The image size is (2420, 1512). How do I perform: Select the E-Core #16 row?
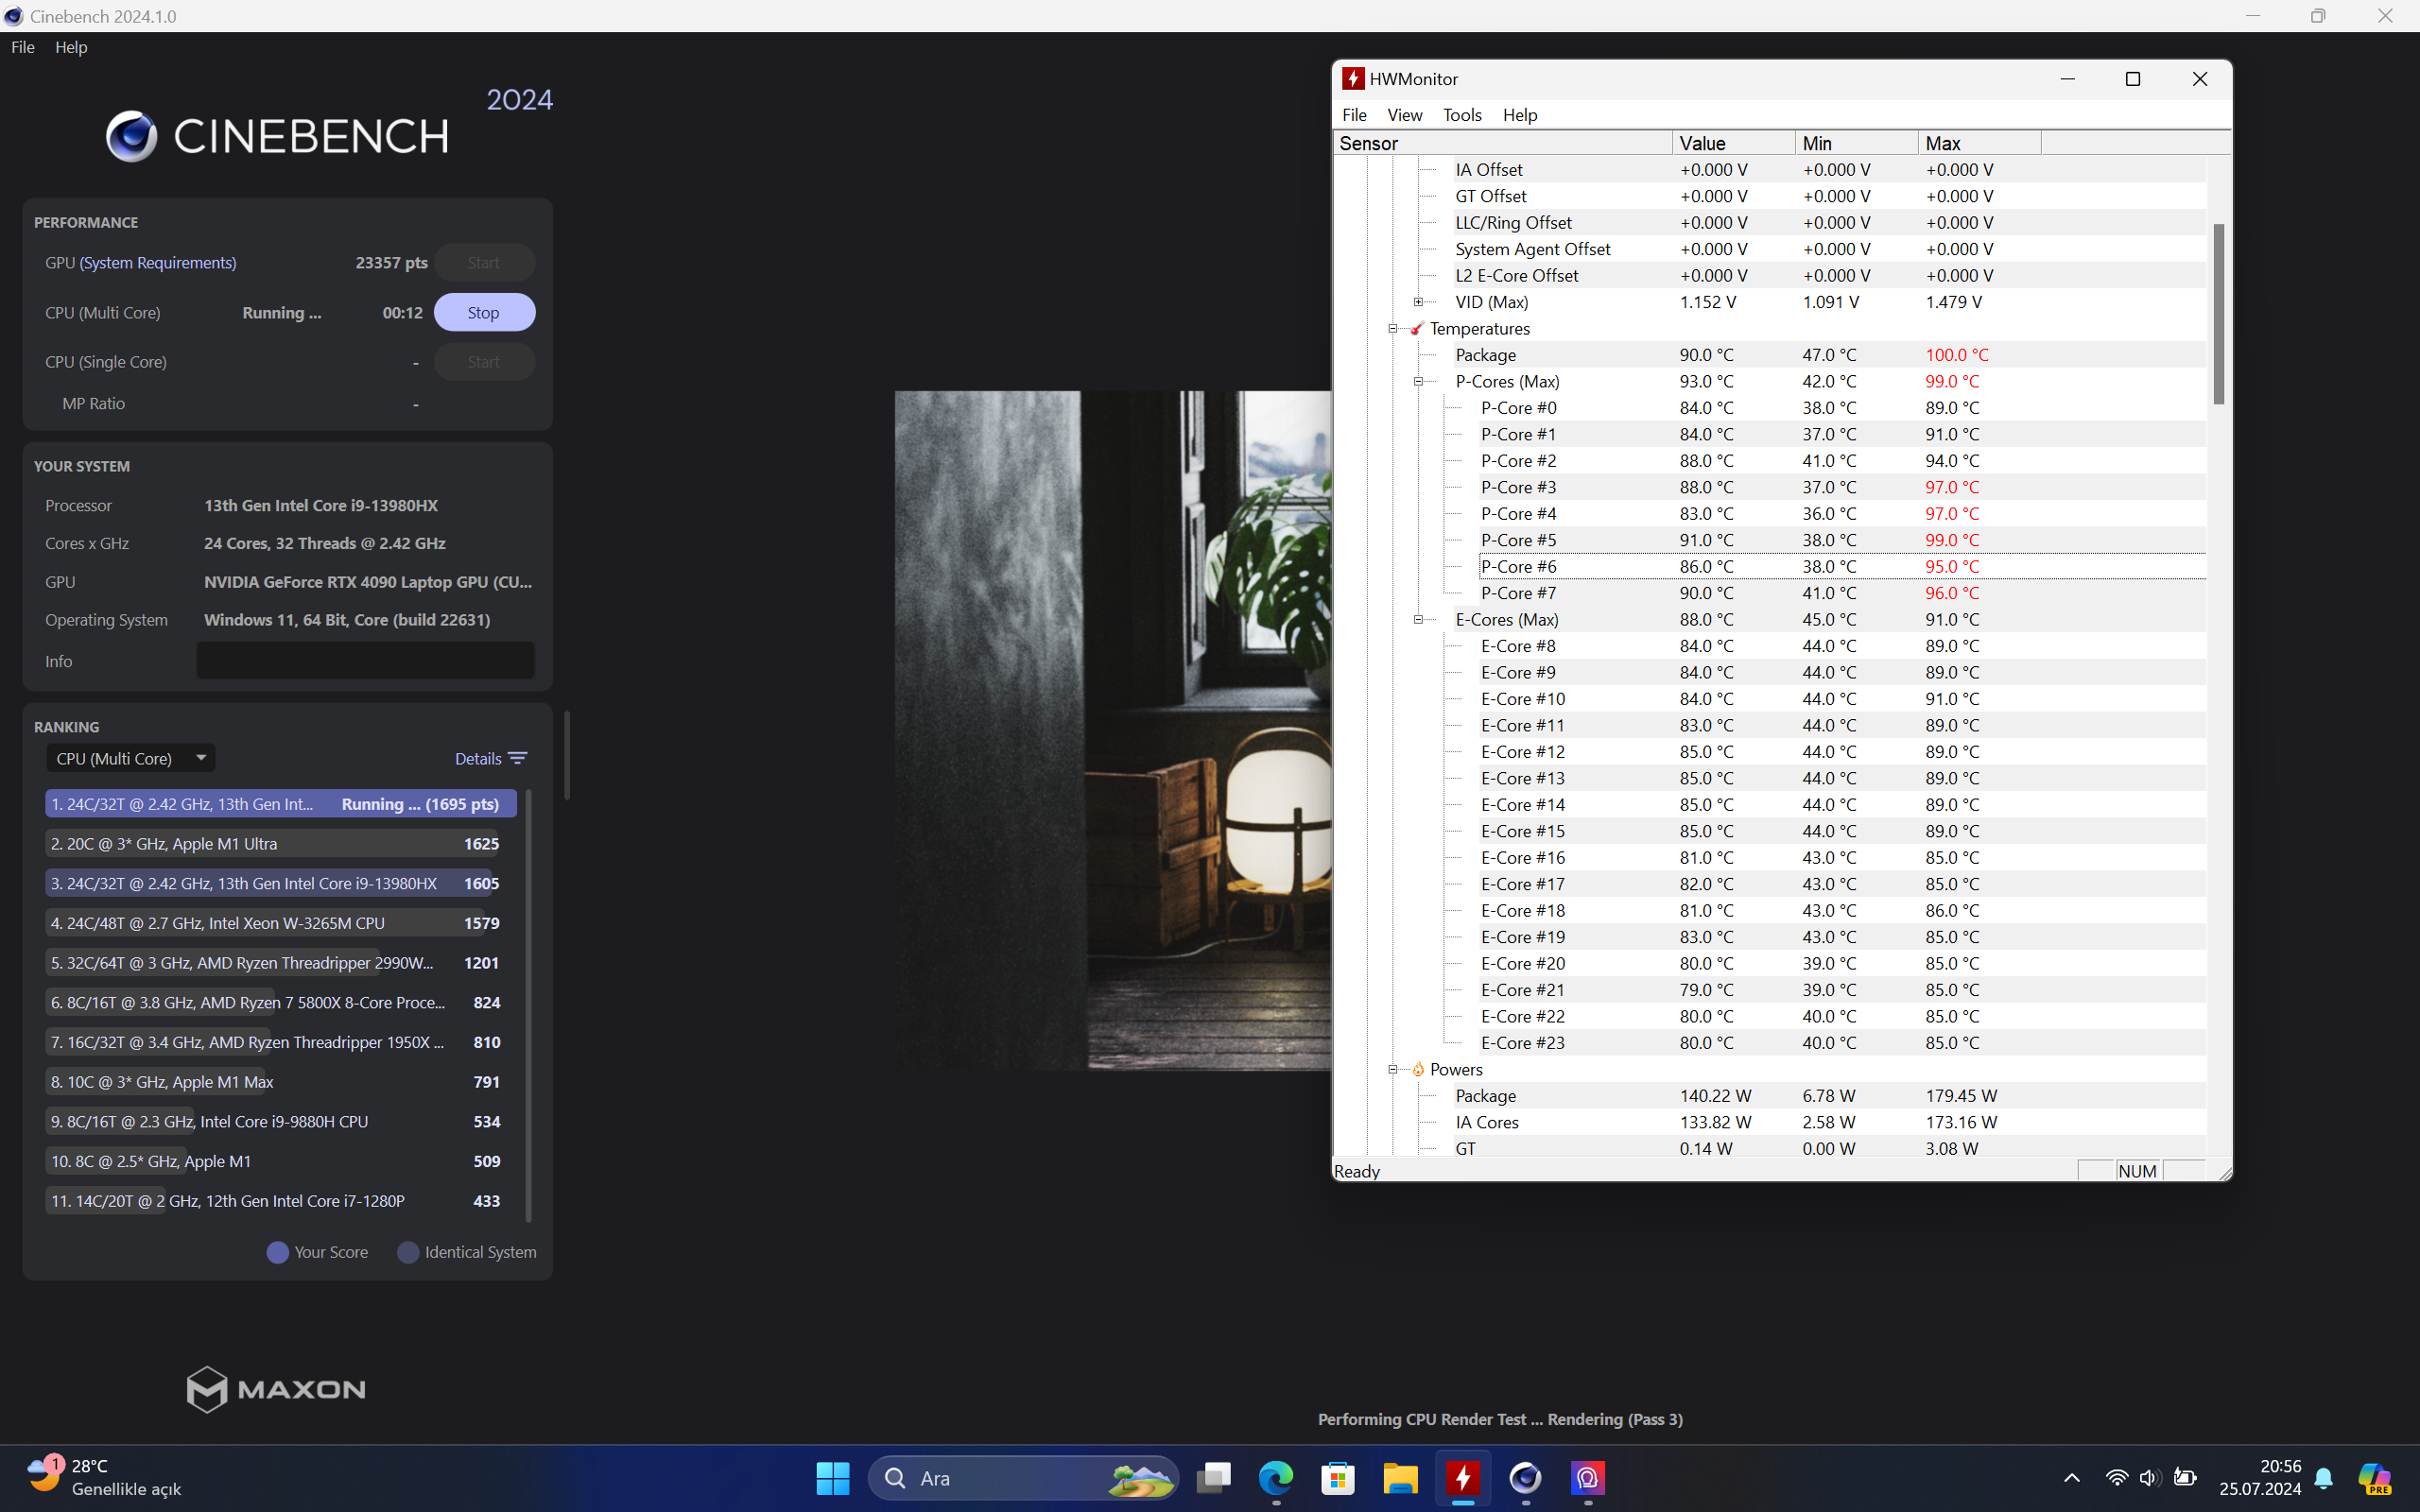1842,857
